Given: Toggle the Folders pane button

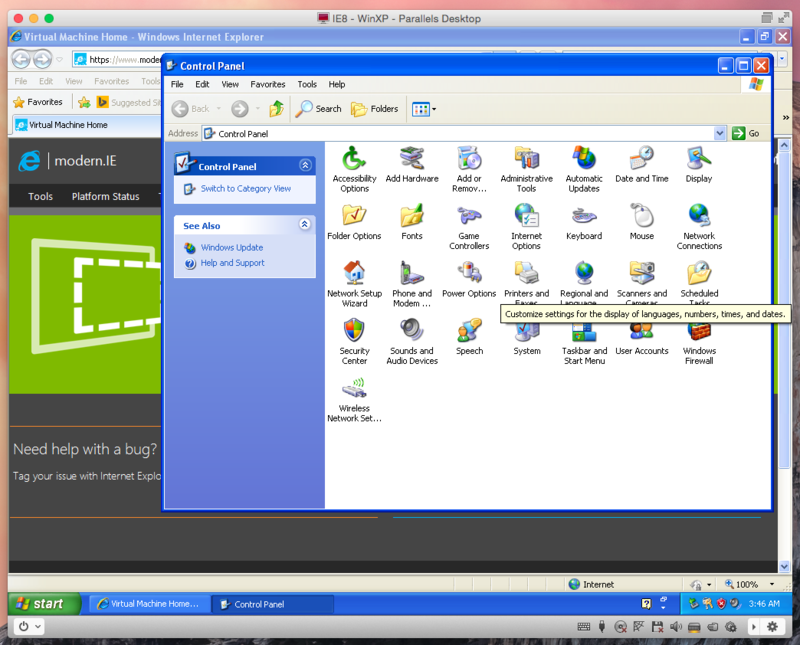Looking at the screenshot, I should [374, 109].
